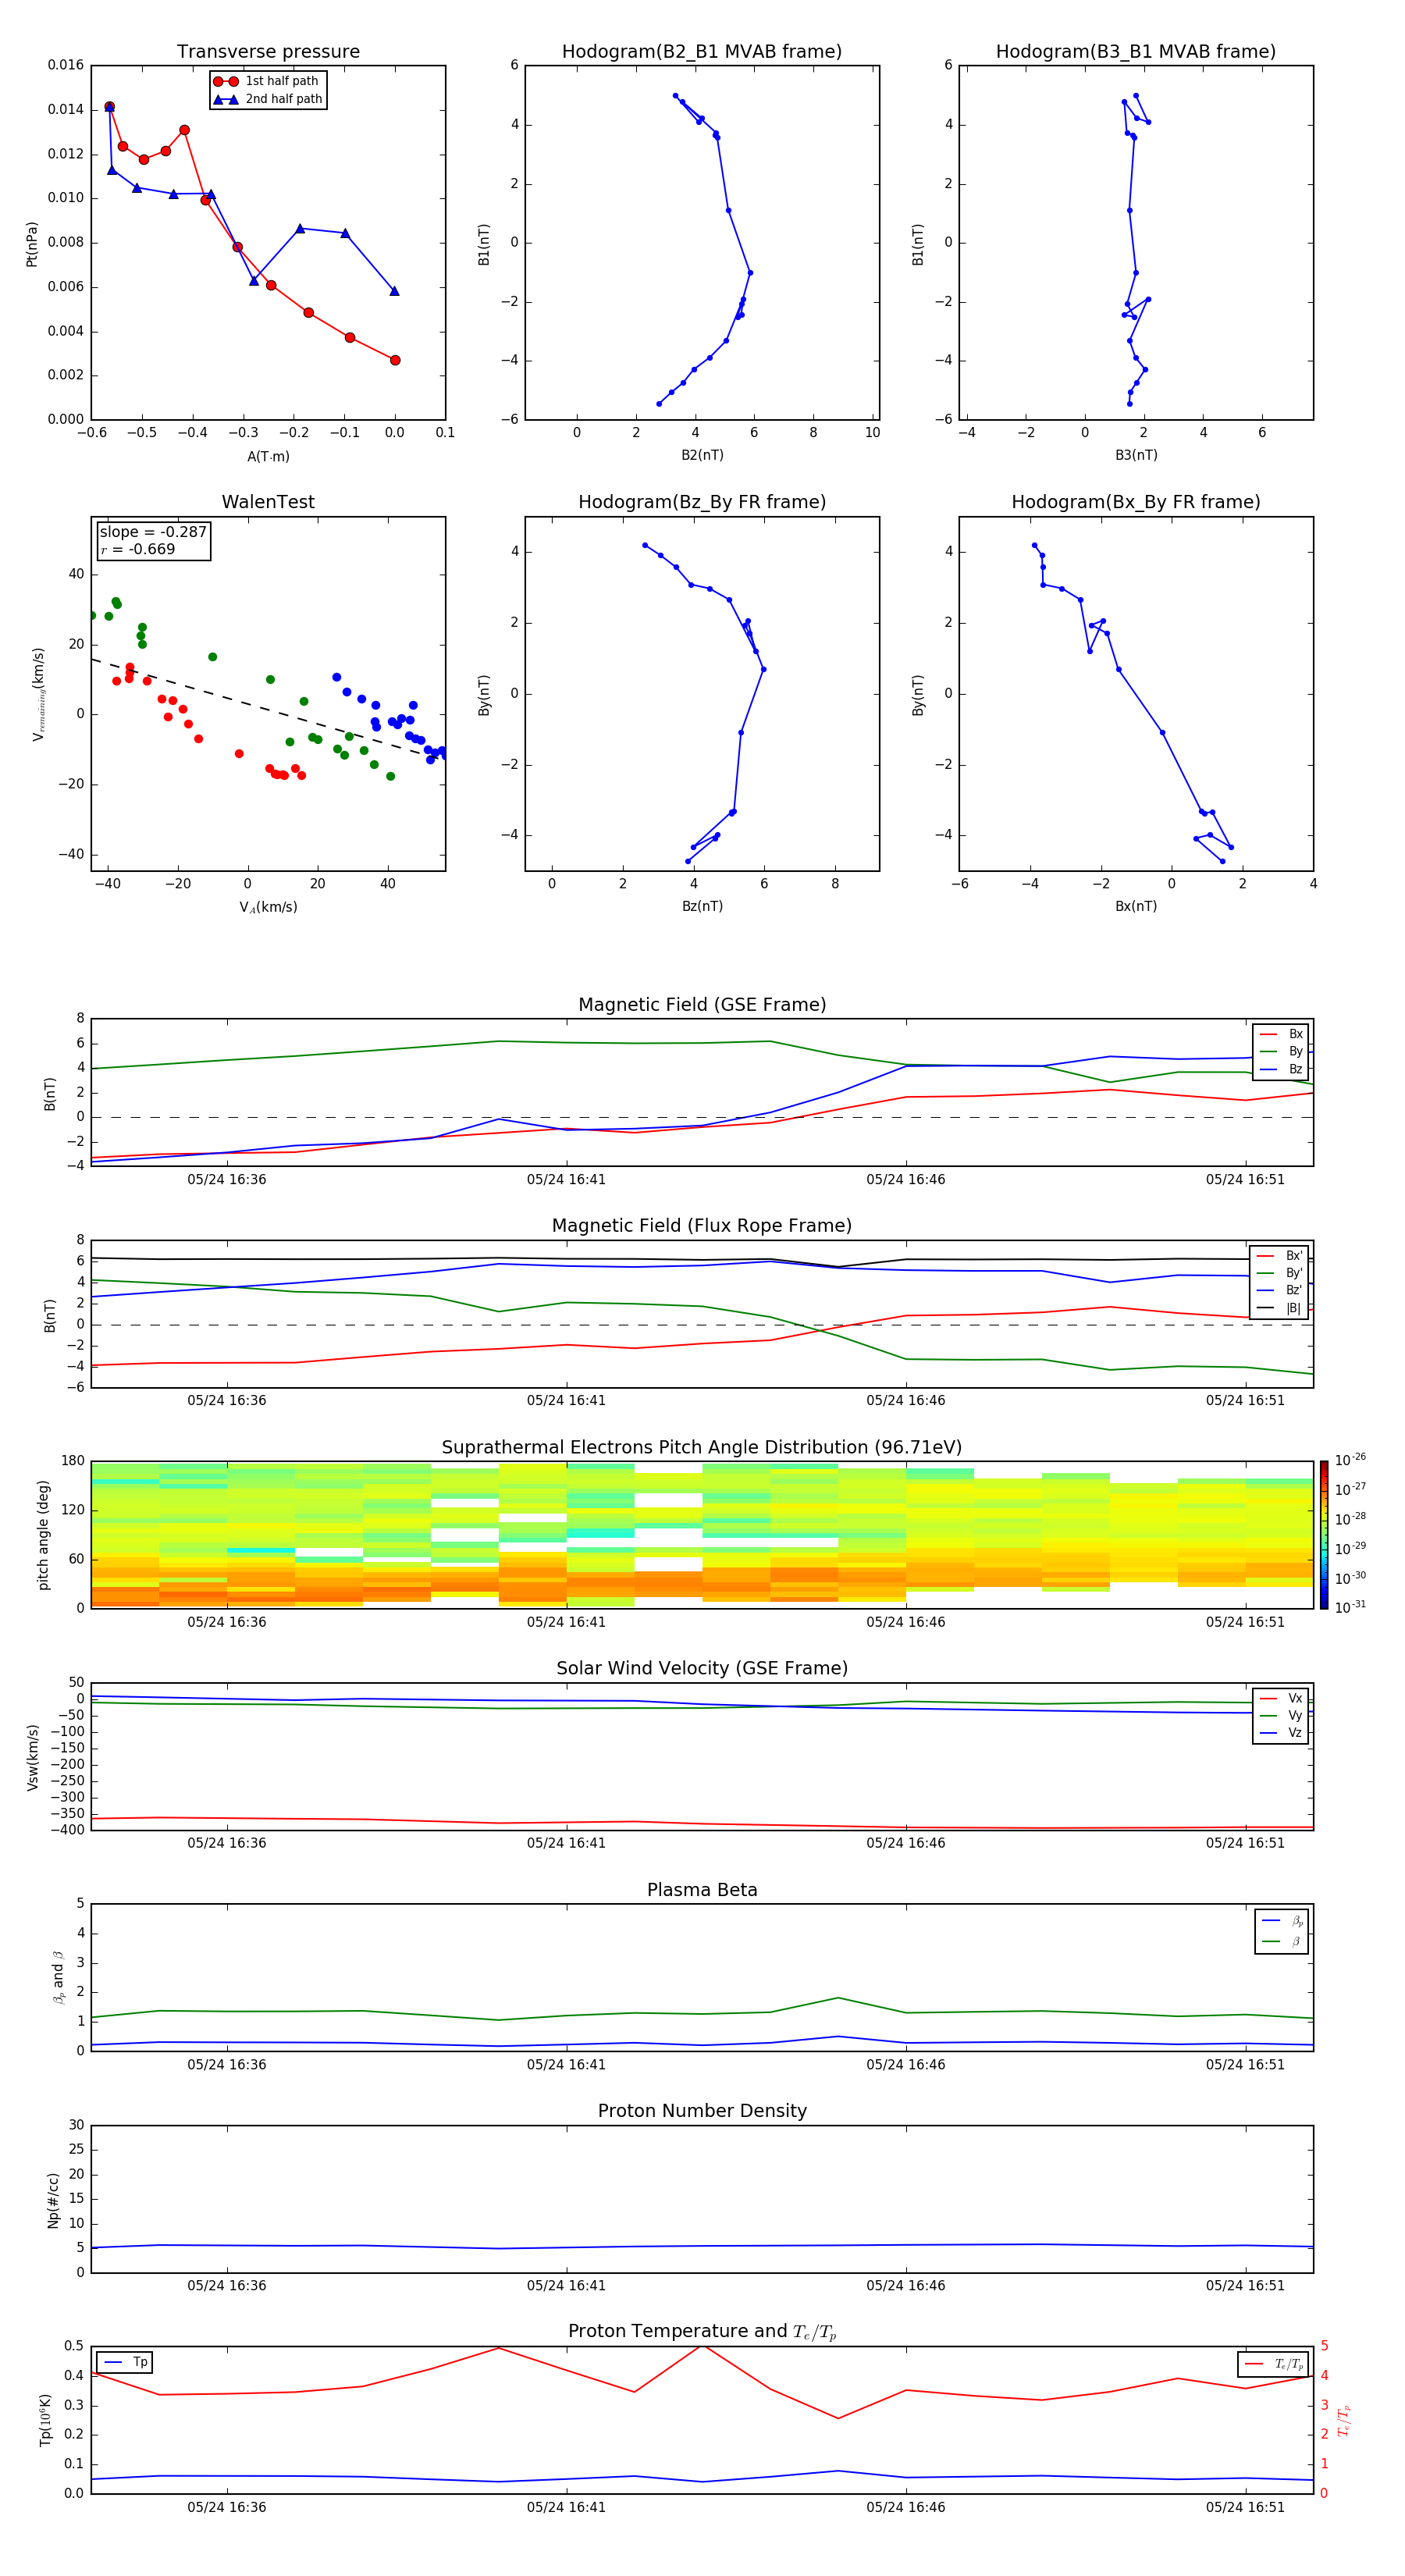Click 'Vz' in solar wind velocity legend
The image size is (1405, 2576).
[x=1295, y=1733]
